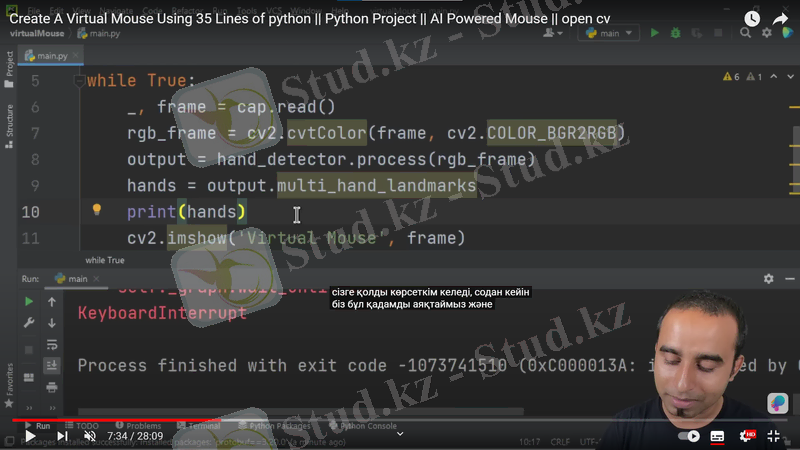Click the up arrow in the Run panel

(52, 302)
